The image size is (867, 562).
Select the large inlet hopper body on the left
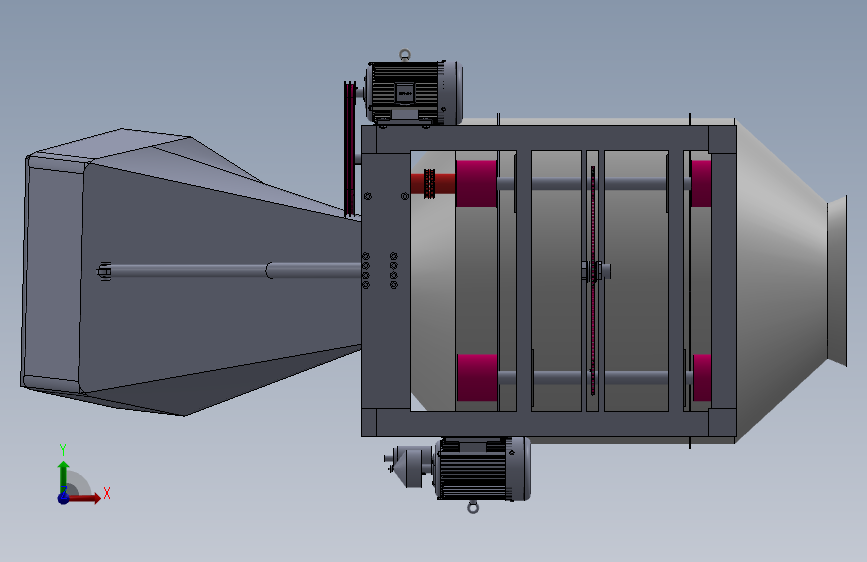pyautogui.click(x=191, y=272)
